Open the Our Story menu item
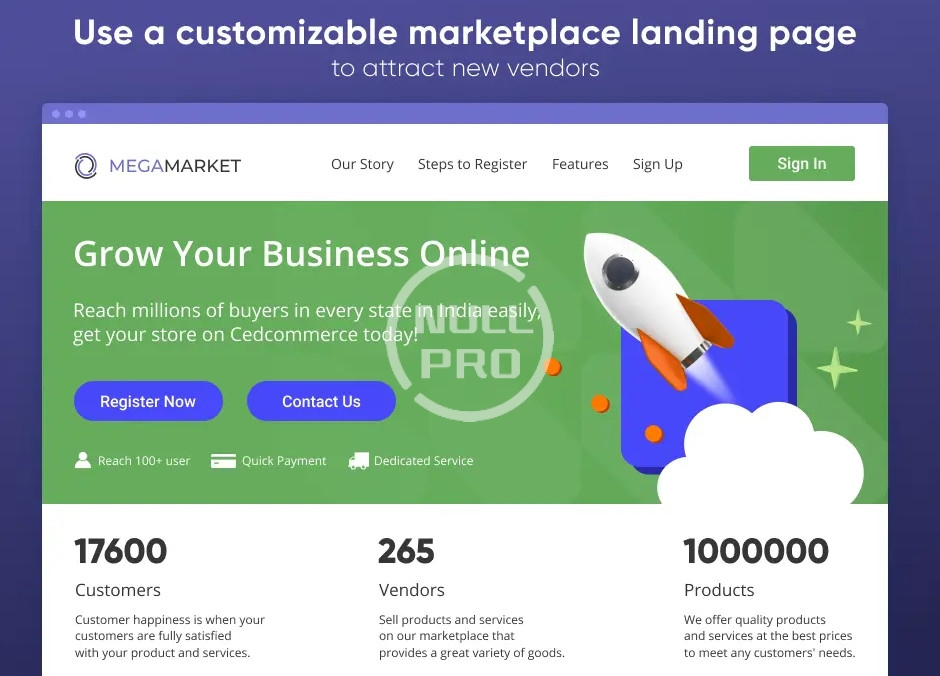Viewport: 940px width, 676px height. (362, 164)
